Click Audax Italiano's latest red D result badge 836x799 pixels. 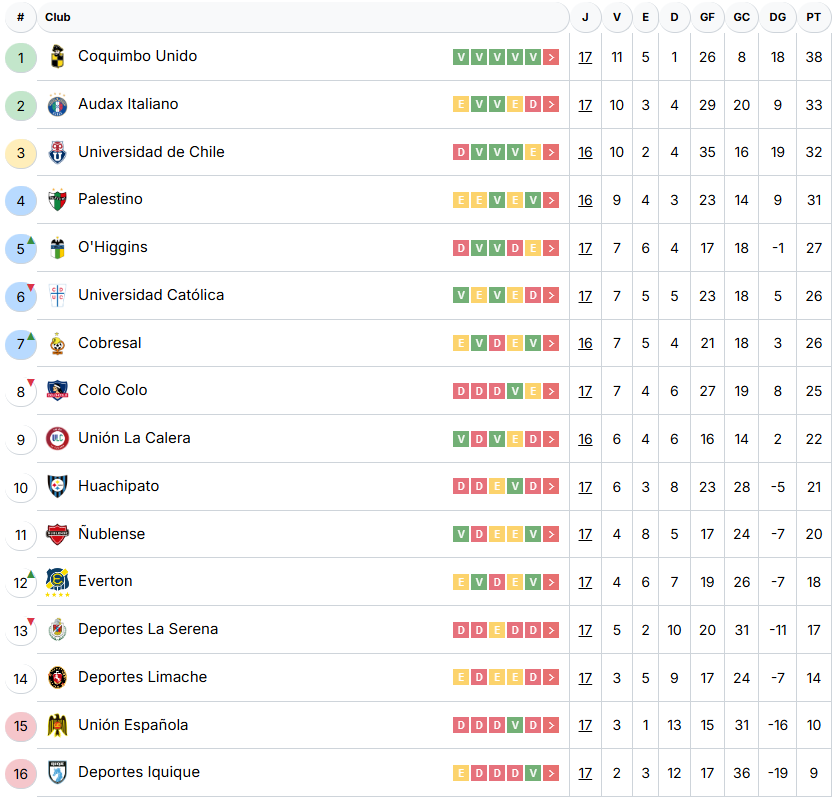[533, 104]
